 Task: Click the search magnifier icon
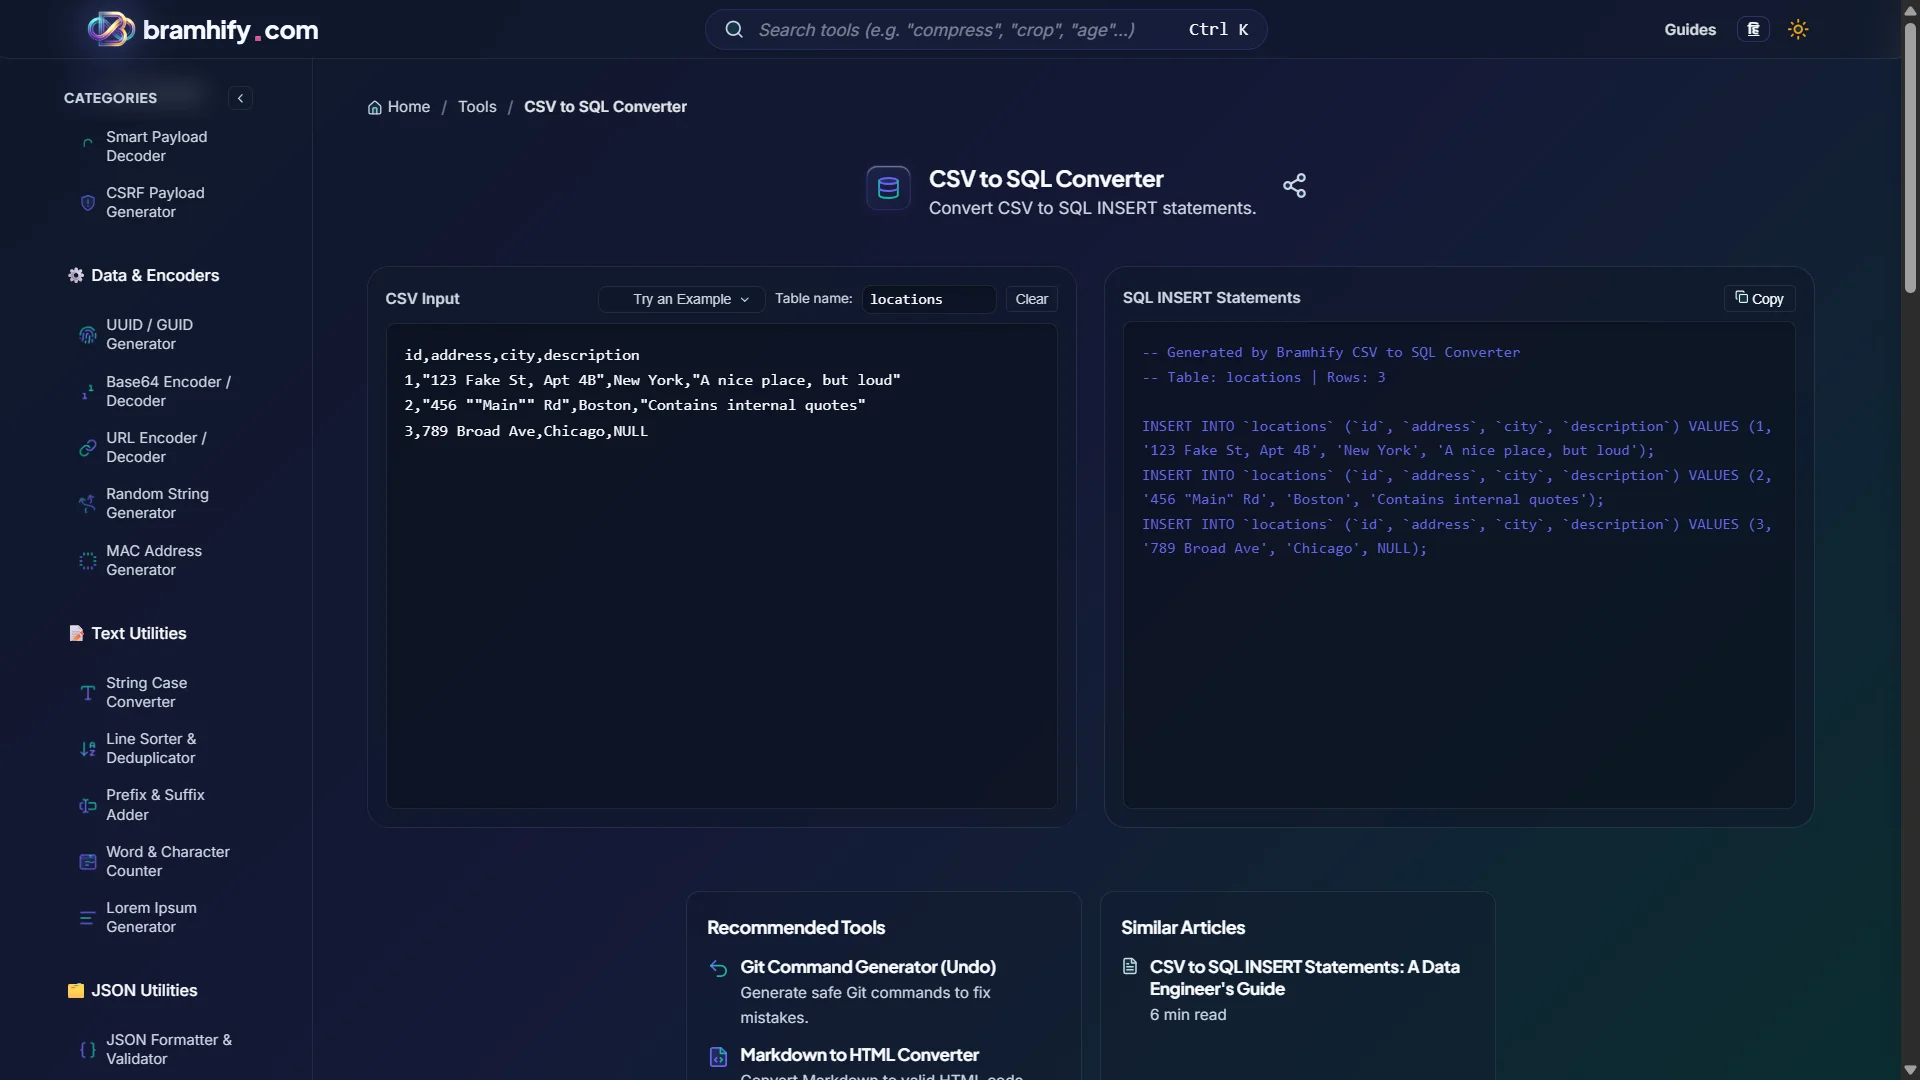[734, 29]
